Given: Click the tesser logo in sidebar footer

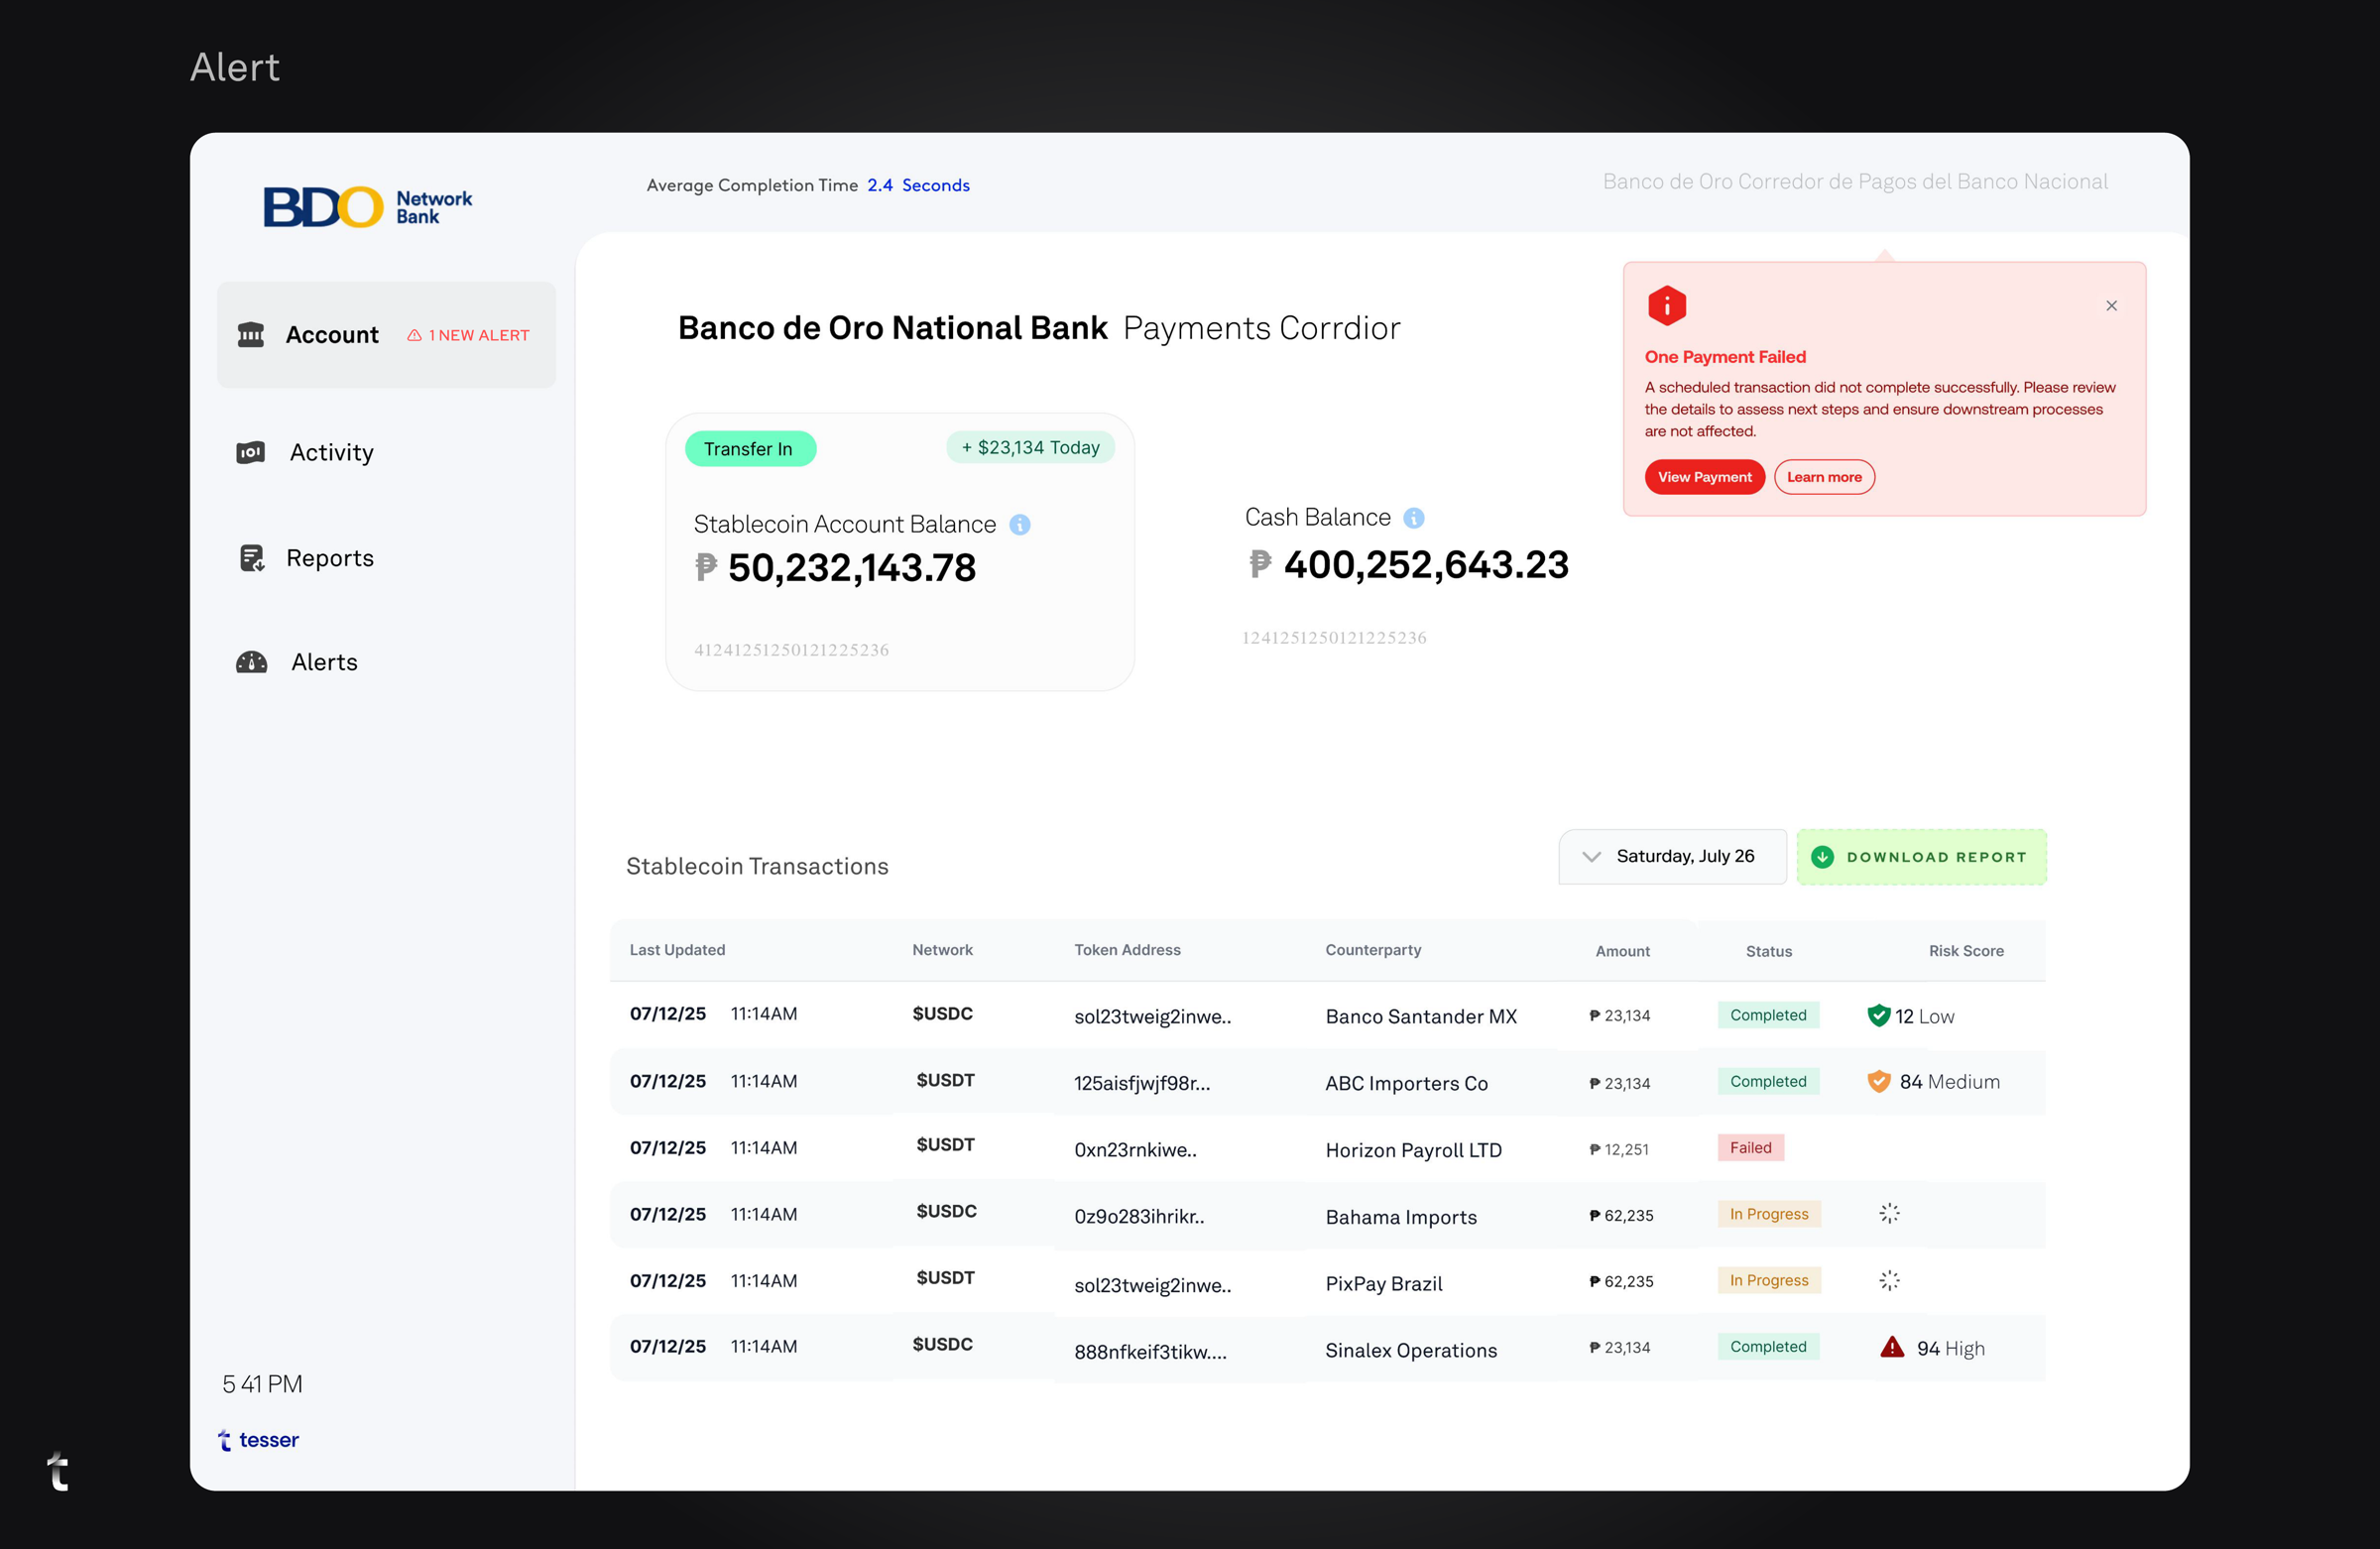Looking at the screenshot, I should (x=259, y=1440).
